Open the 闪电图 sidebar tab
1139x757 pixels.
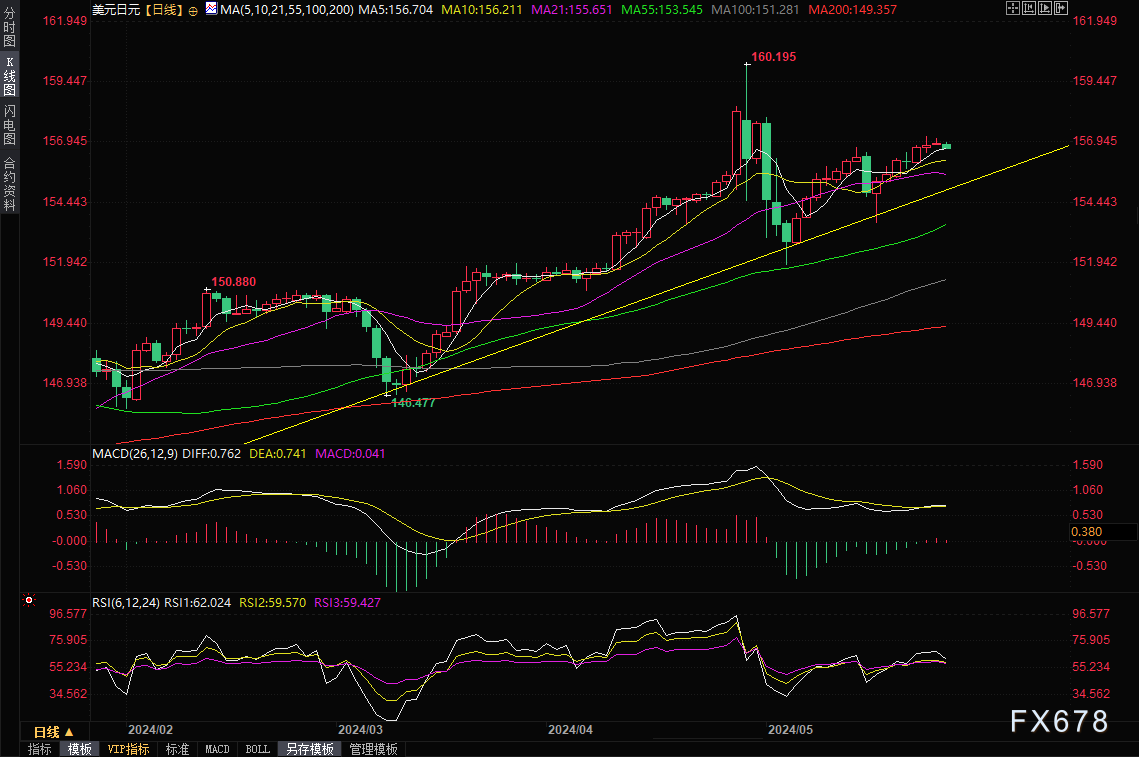tap(9, 126)
